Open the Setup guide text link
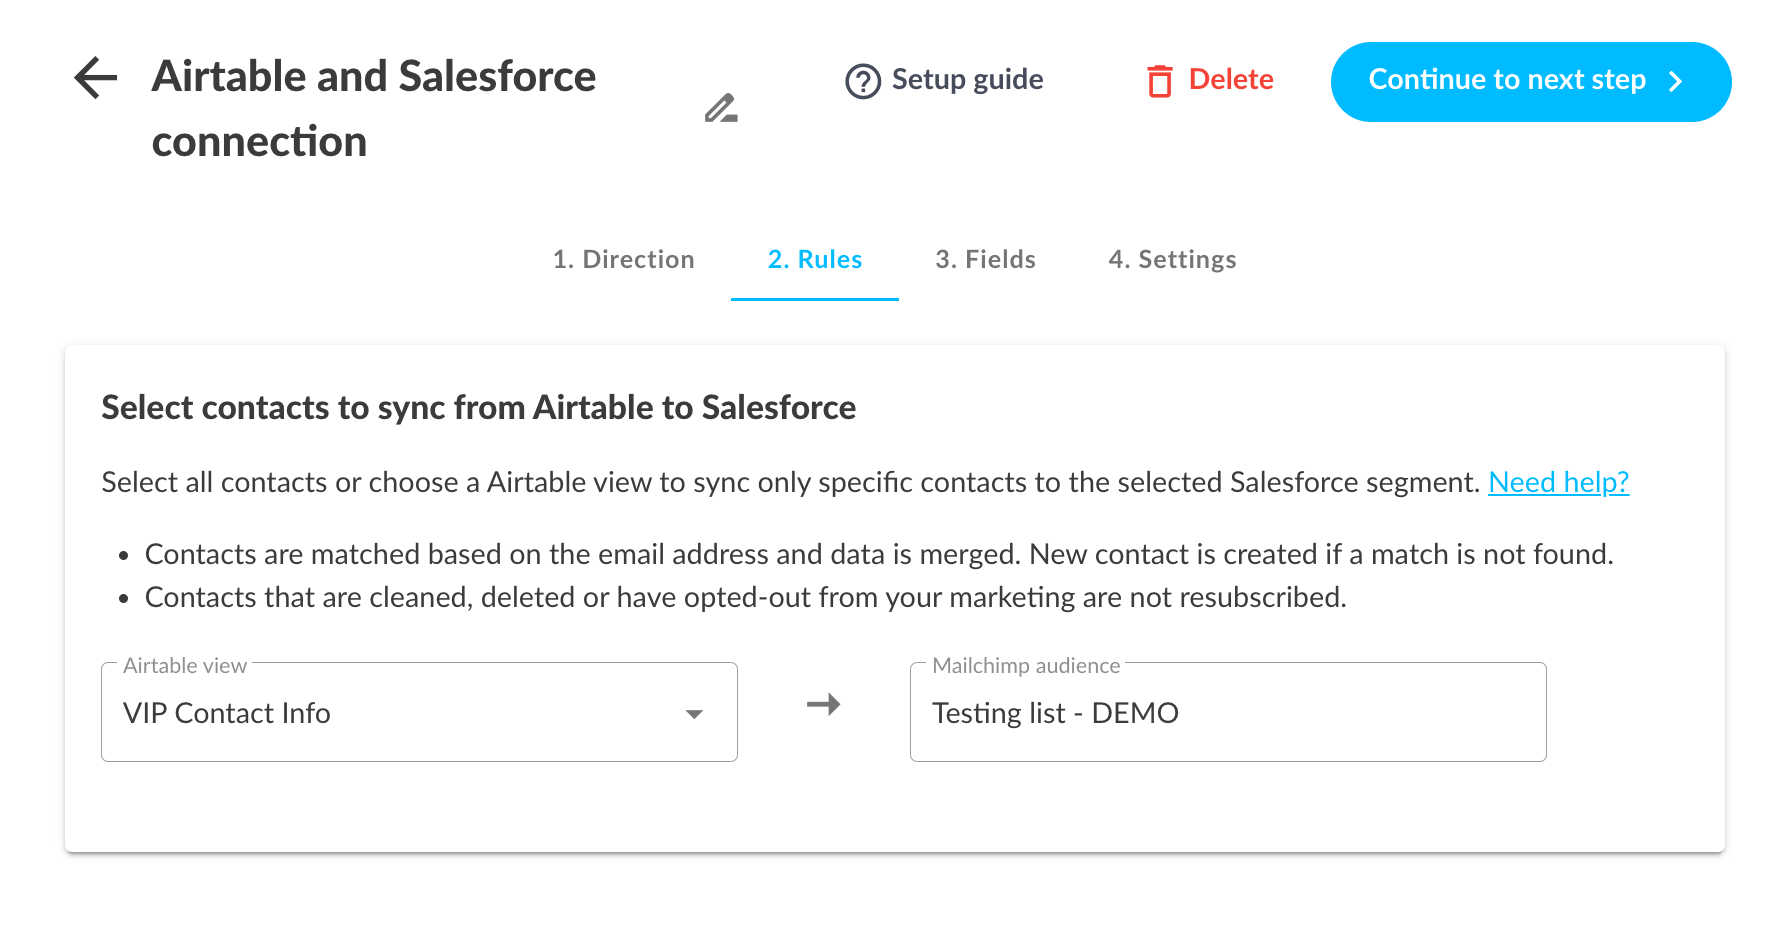The height and width of the screenshot is (934, 1778). tap(967, 80)
